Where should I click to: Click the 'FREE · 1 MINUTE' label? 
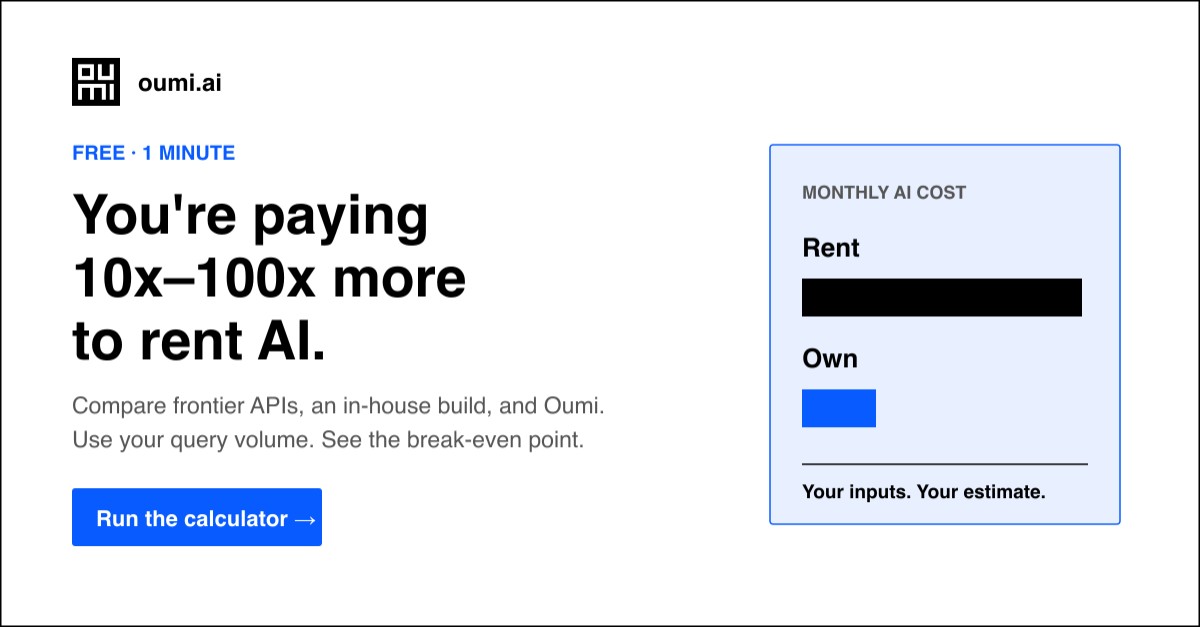154,153
